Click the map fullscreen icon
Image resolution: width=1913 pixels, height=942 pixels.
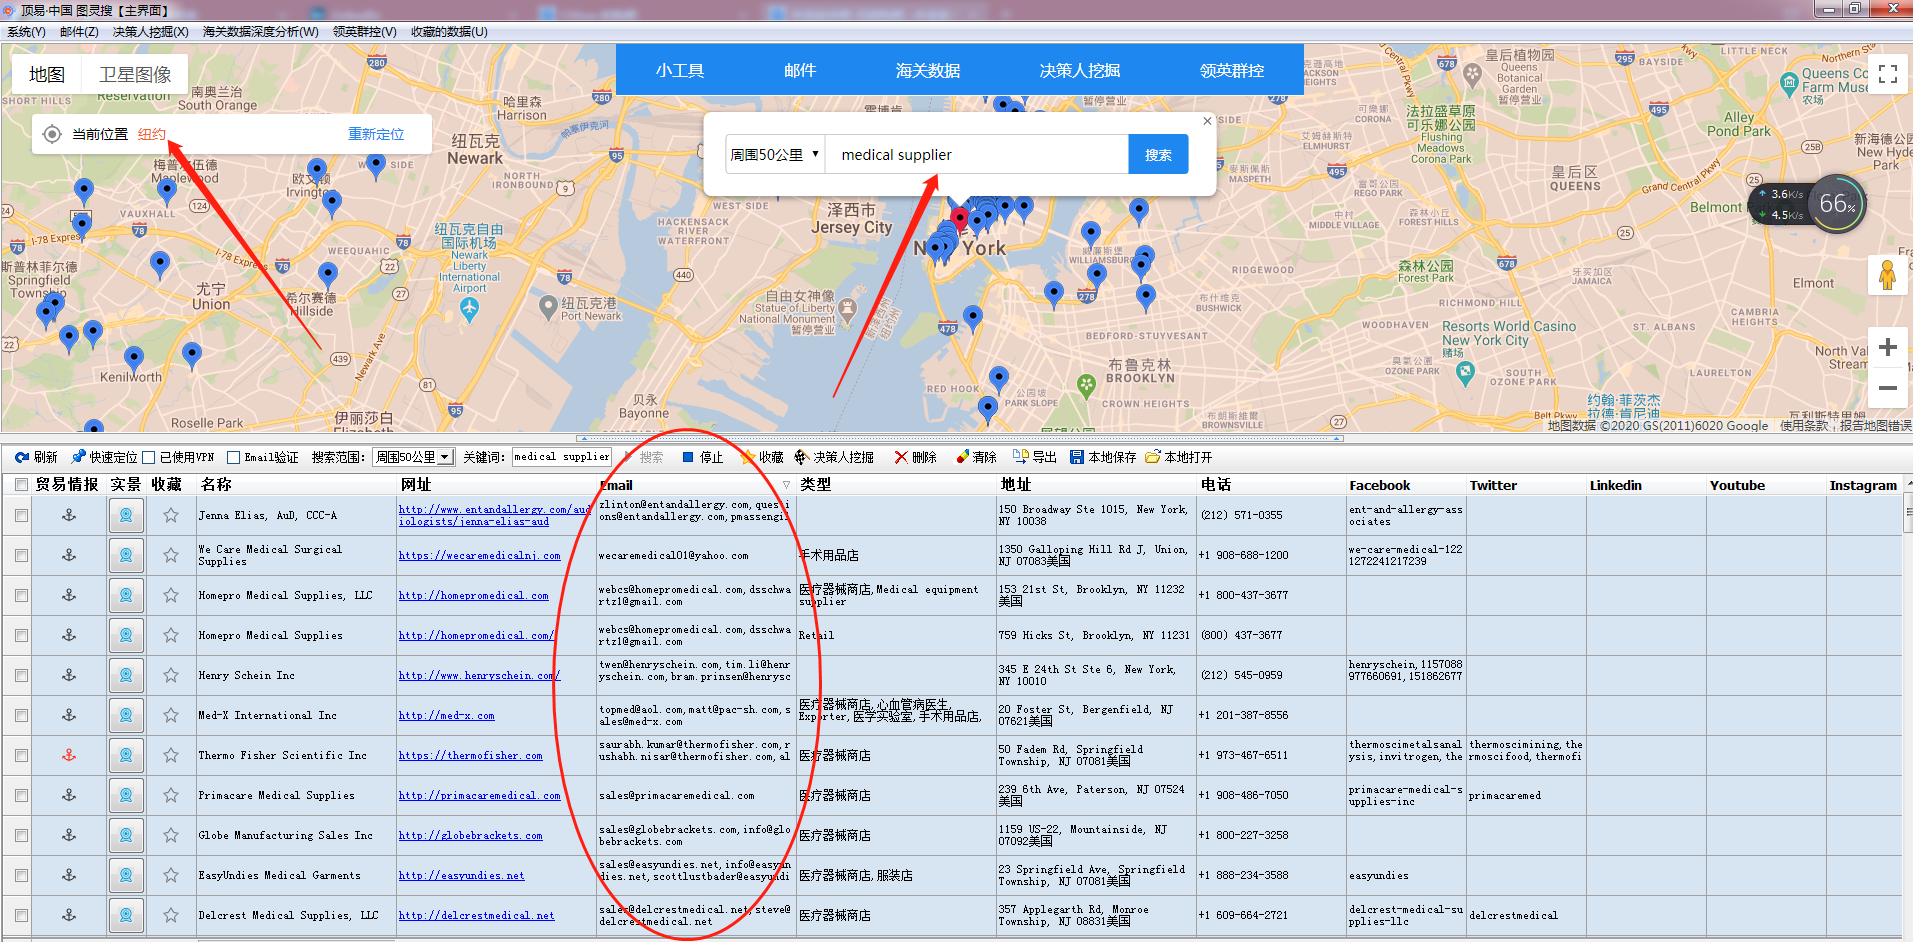[x=1887, y=74]
